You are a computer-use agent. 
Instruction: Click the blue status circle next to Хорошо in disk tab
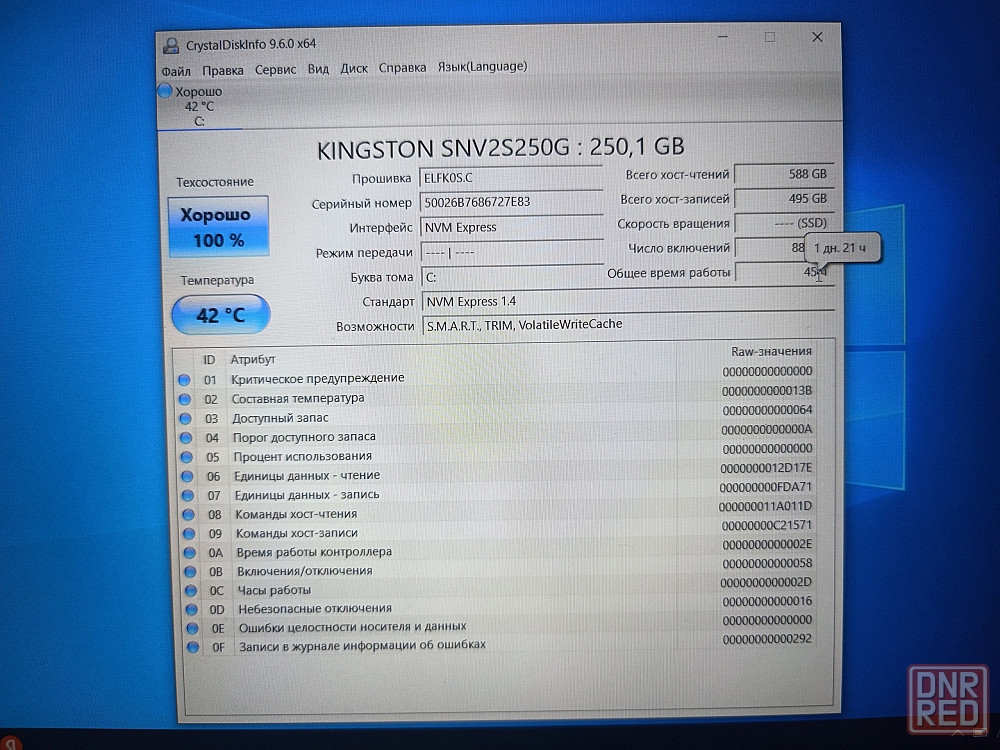165,91
